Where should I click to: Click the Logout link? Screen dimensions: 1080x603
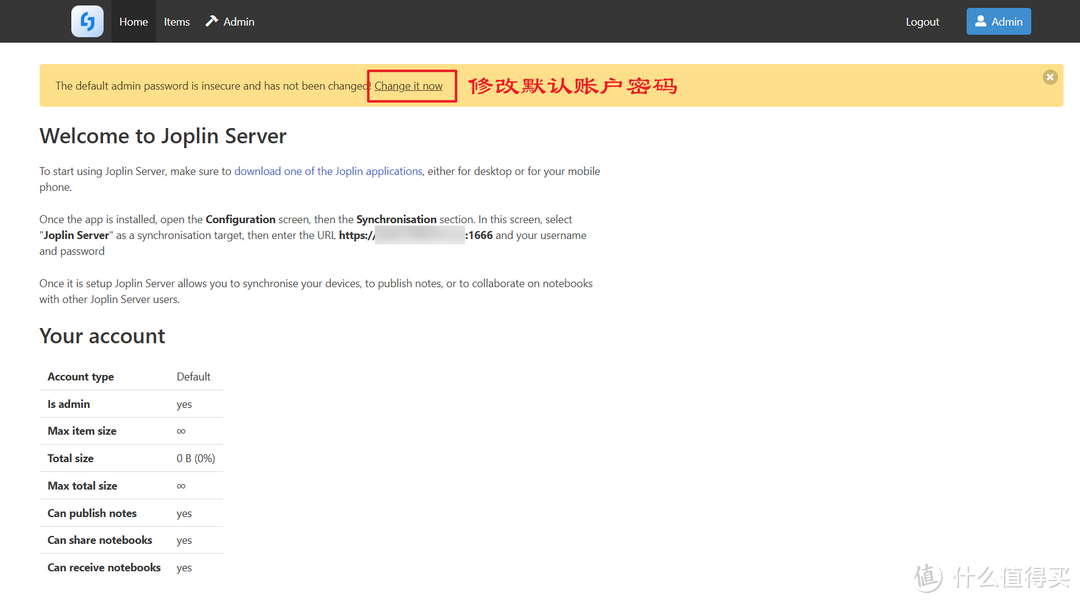click(x=922, y=22)
